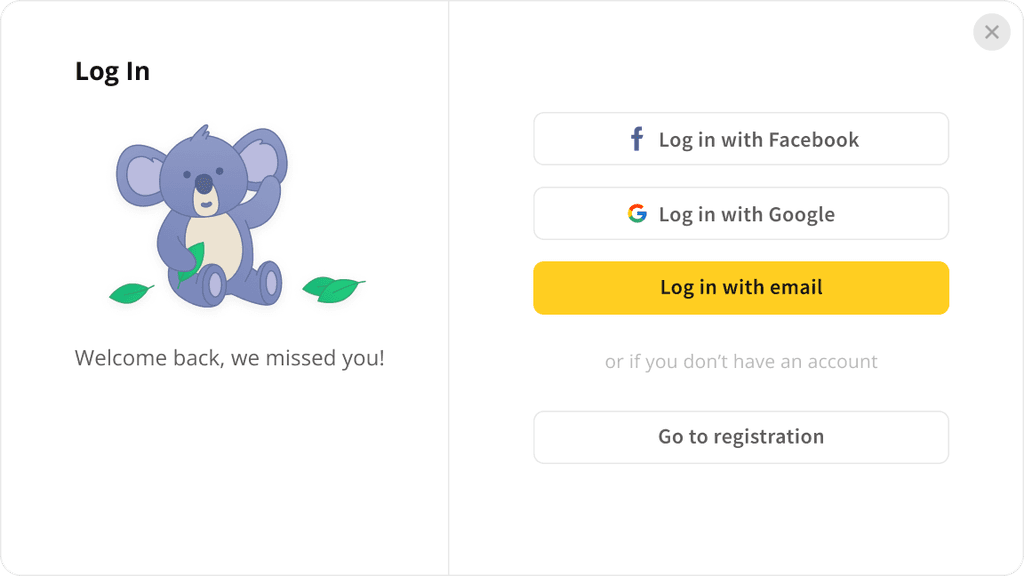Click the koala's dark nose
The width and height of the screenshot is (1024, 576).
click(204, 184)
